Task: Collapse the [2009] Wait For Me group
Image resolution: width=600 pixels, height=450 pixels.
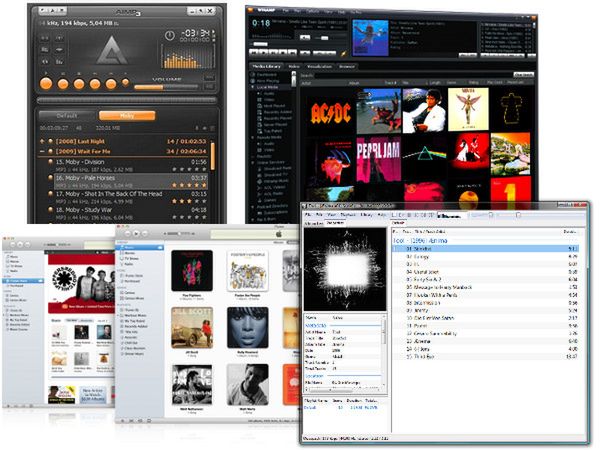Action: tap(42, 151)
